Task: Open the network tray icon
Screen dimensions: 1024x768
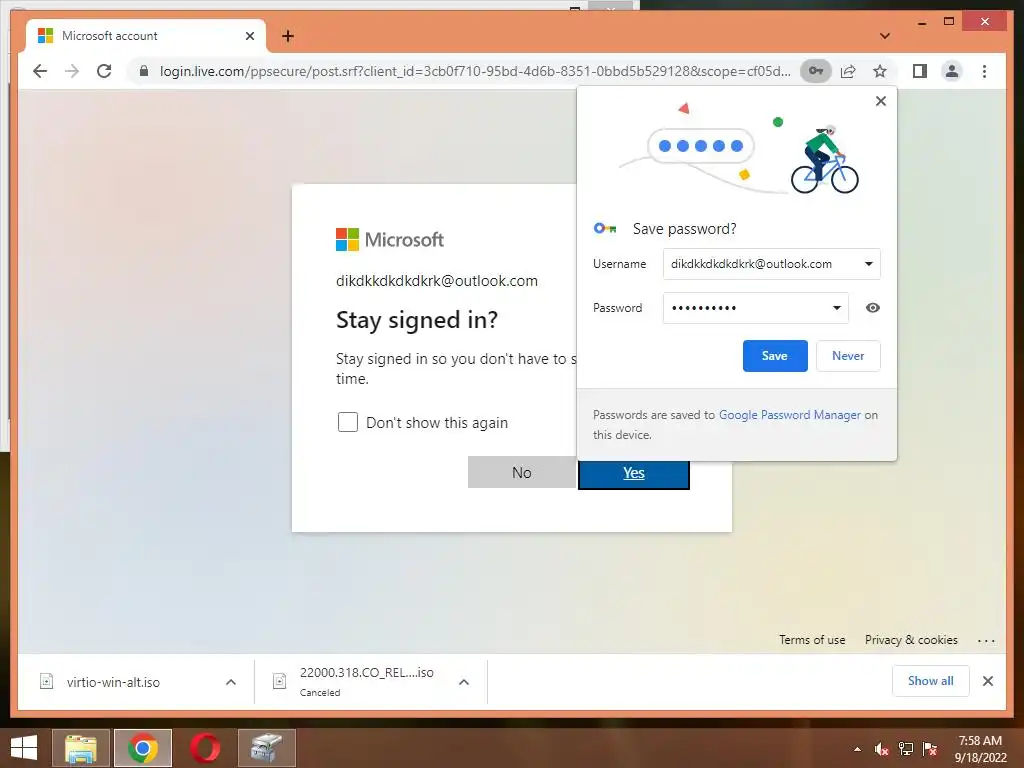Action: click(x=906, y=749)
